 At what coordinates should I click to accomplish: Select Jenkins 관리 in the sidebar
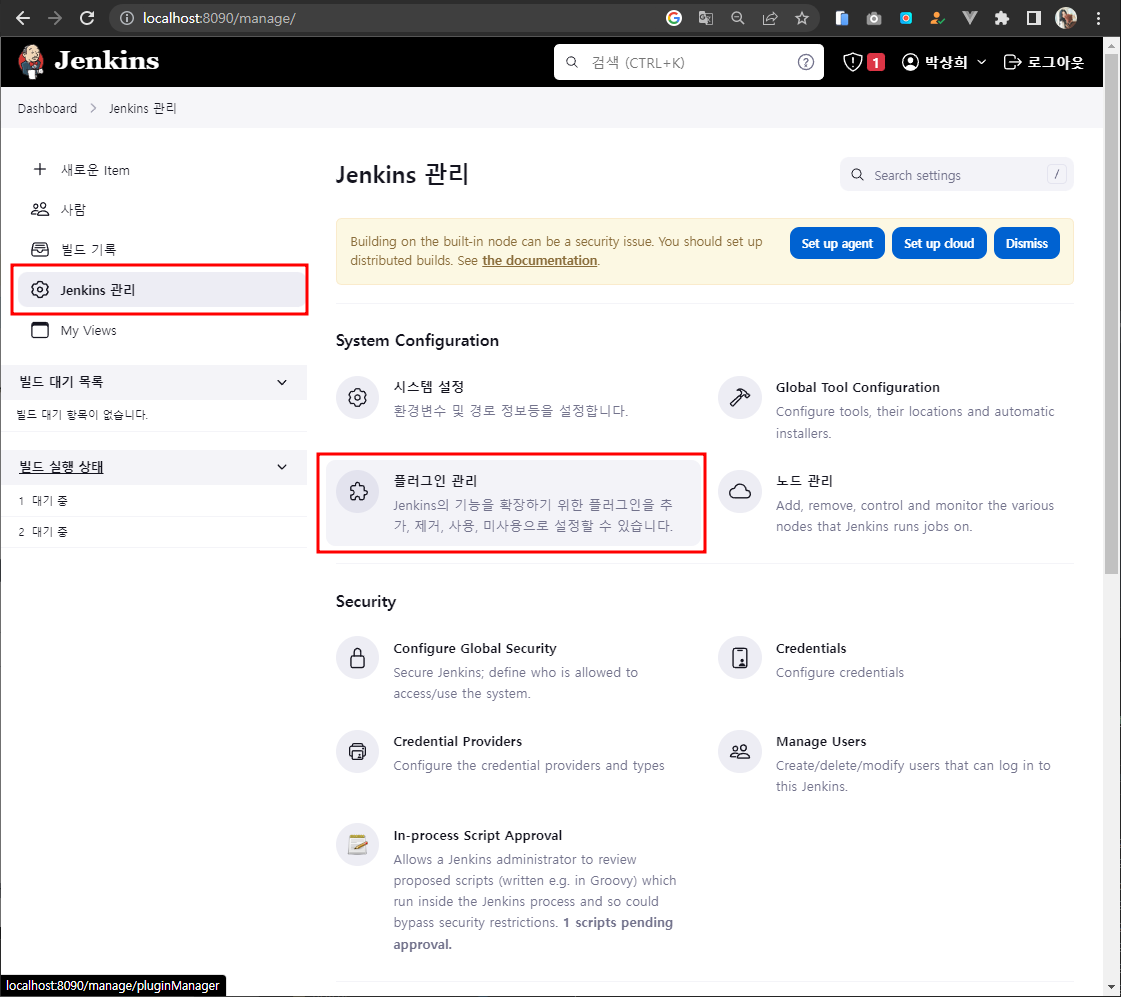(161, 289)
